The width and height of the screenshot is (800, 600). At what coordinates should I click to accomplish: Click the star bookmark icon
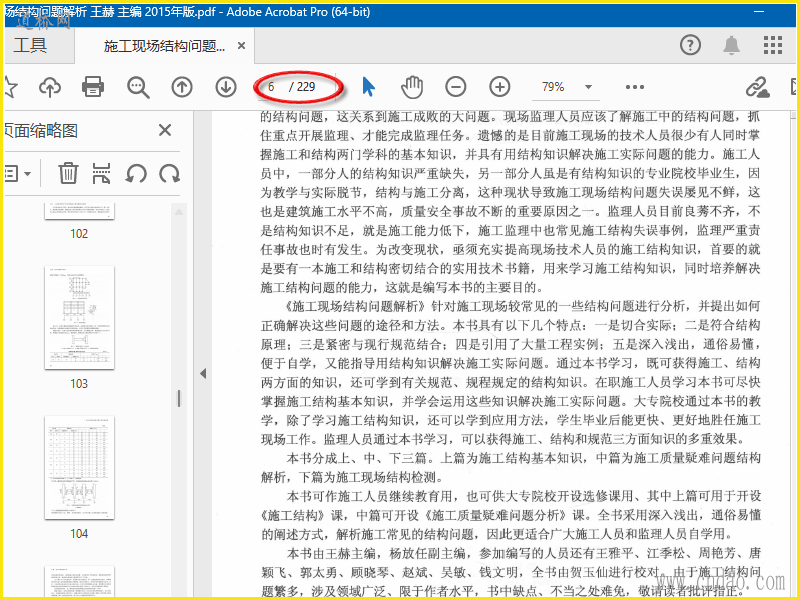[x=10, y=87]
